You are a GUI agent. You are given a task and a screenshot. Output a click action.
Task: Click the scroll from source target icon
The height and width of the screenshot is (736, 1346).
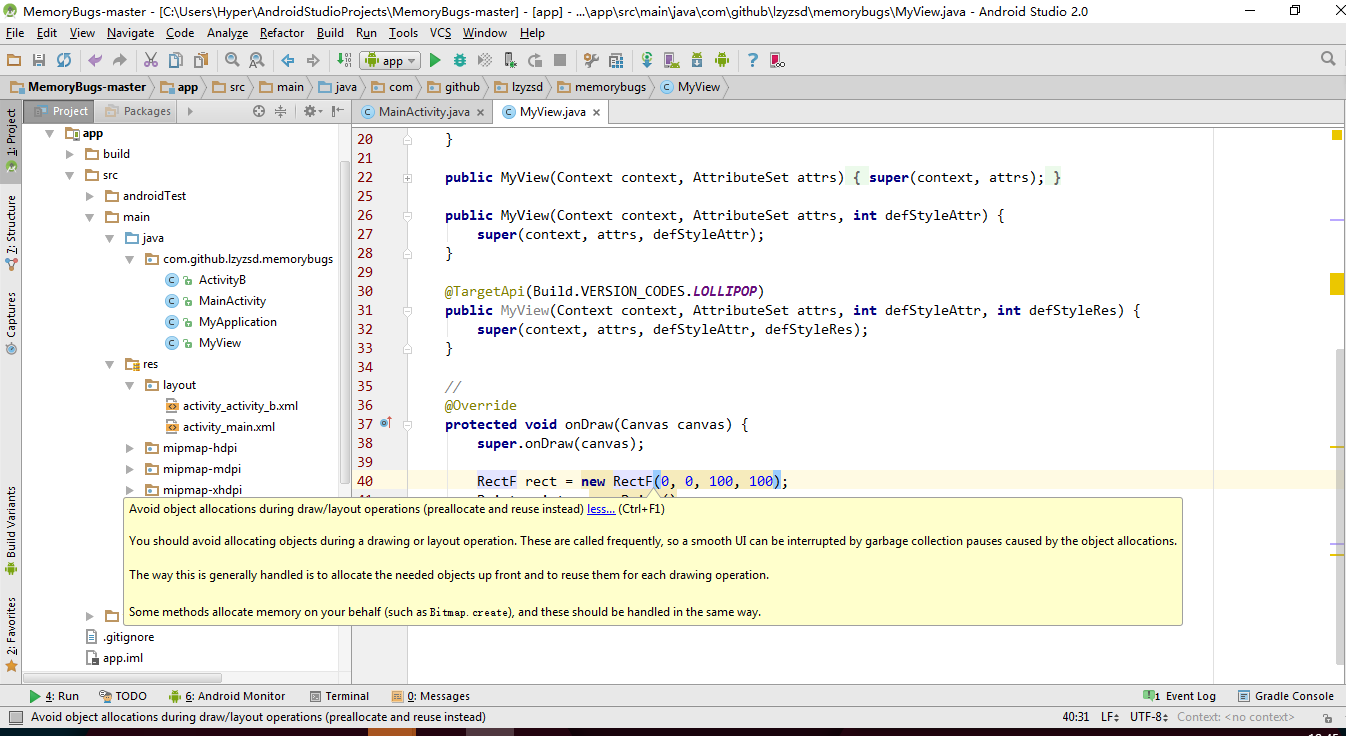click(259, 111)
